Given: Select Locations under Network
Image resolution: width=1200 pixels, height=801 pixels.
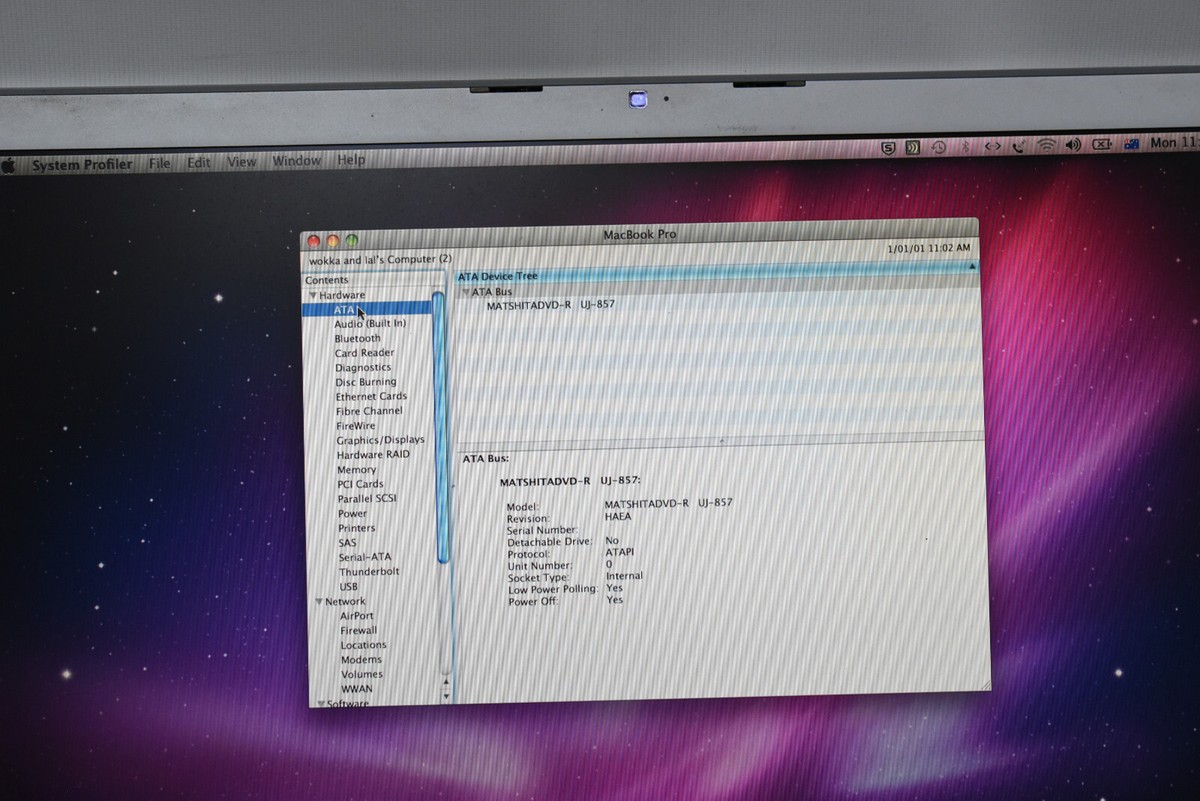Looking at the screenshot, I should coord(363,645).
